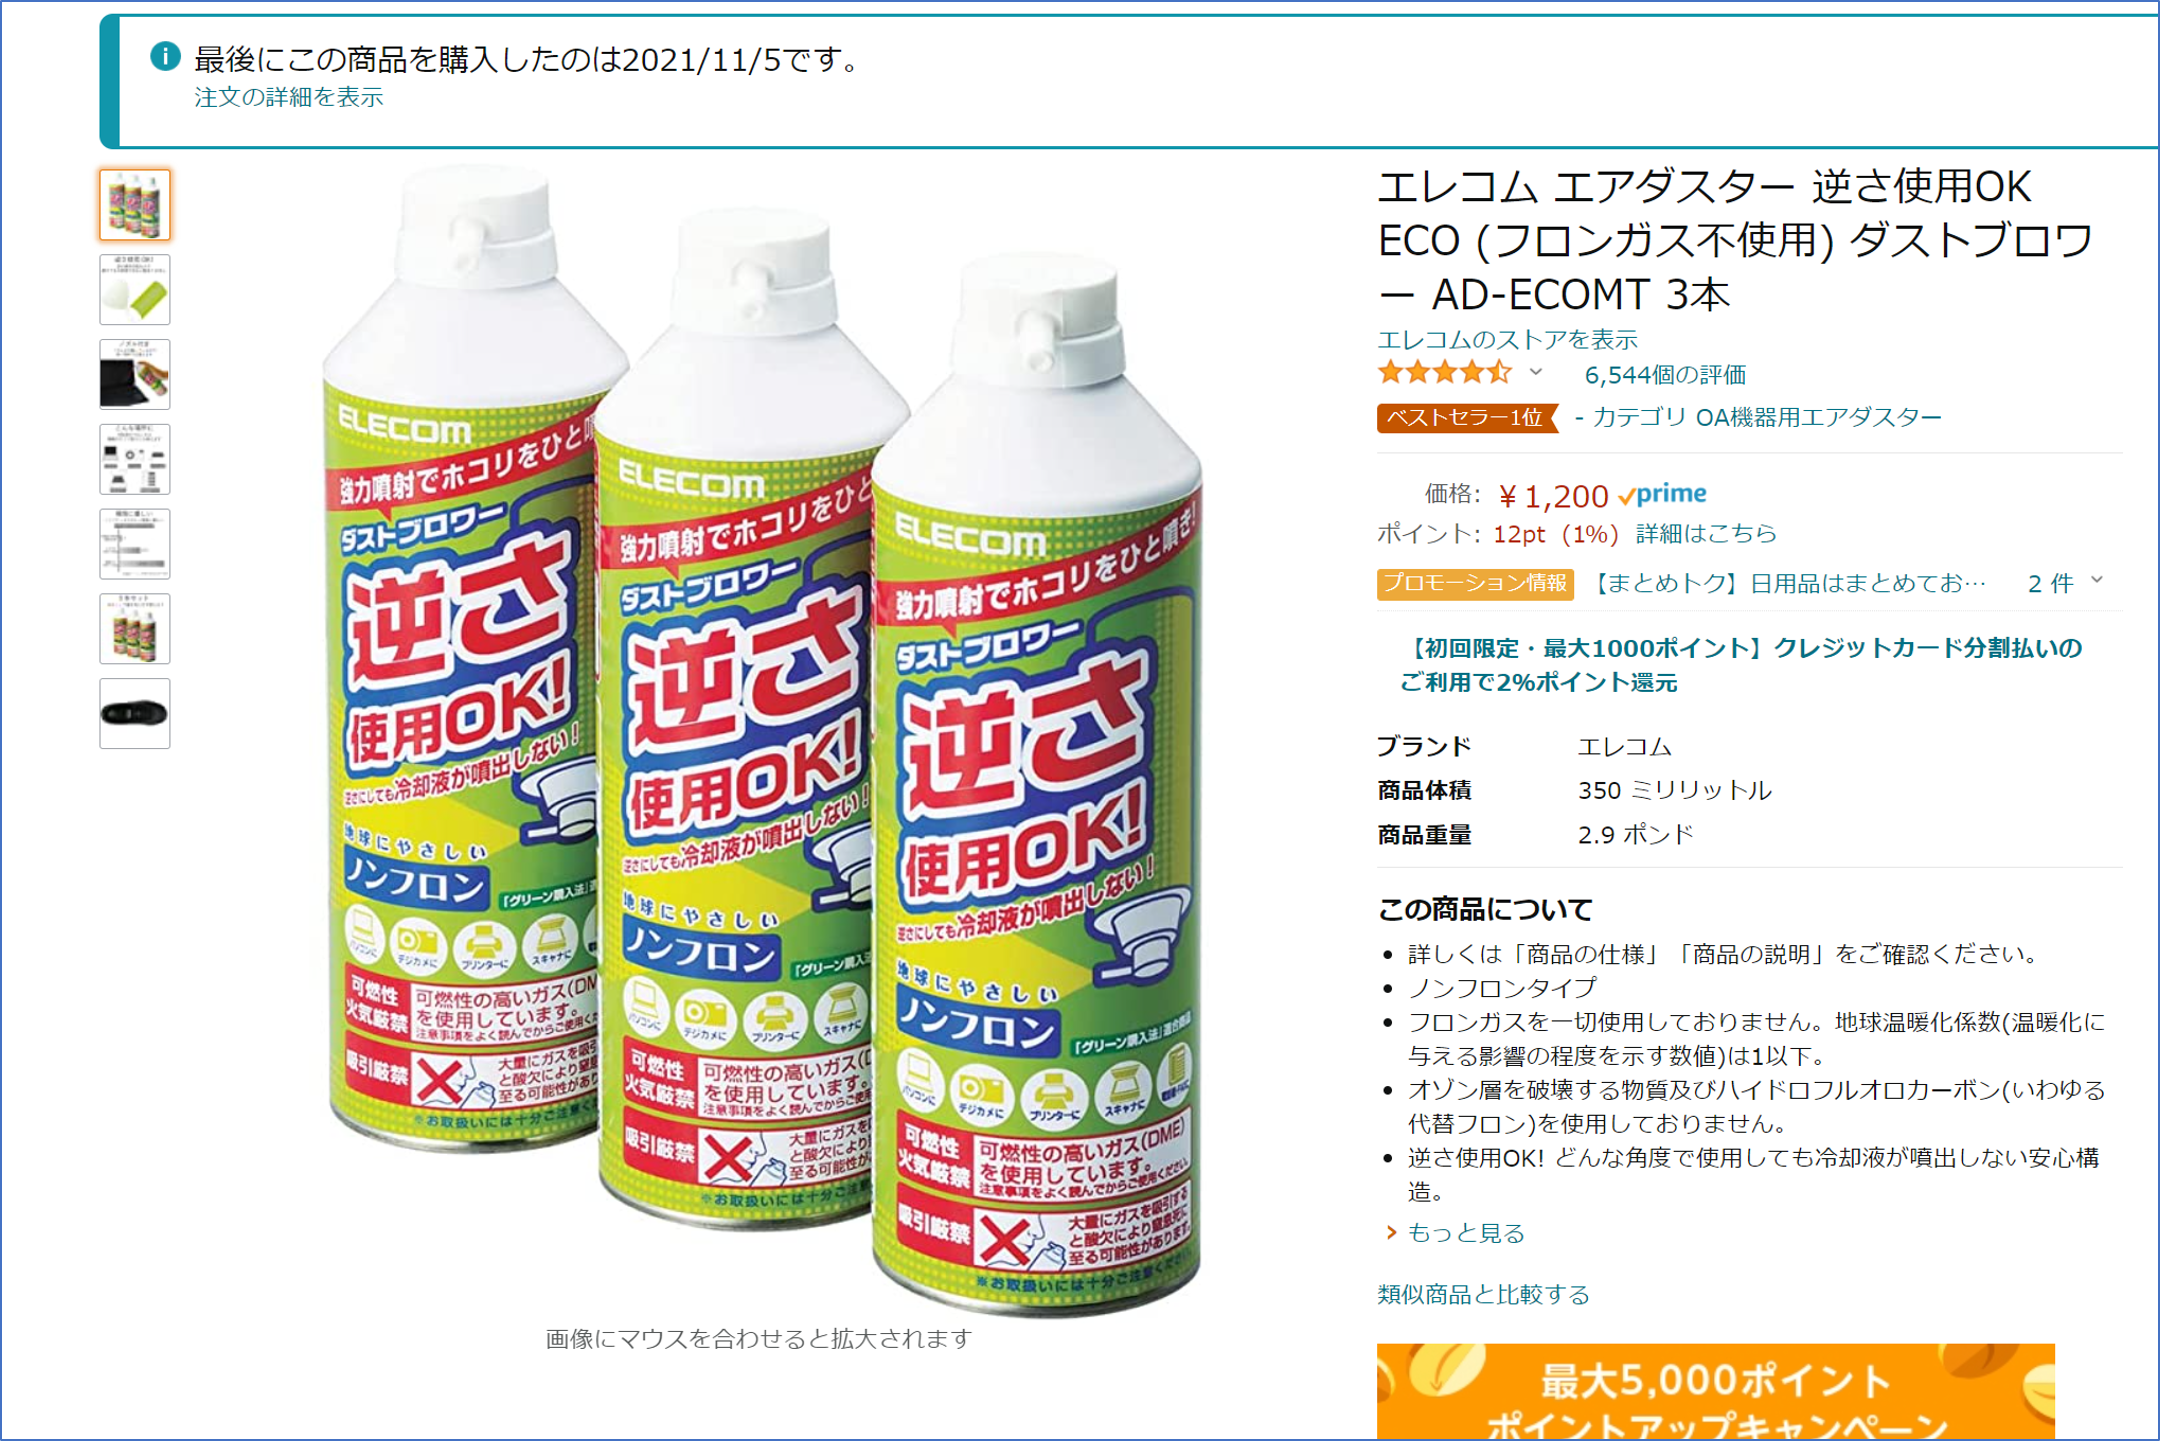The width and height of the screenshot is (2160, 1441).
Task: Open the 6,544個の評価 reviews link
Action: [x=1666, y=375]
